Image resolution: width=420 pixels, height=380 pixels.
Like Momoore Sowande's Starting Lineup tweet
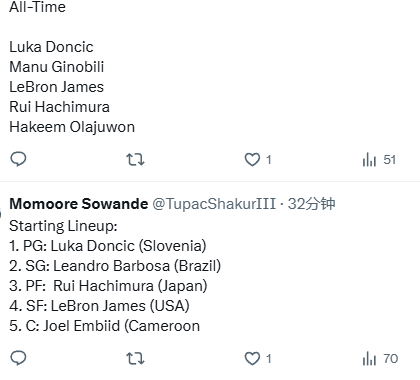[x=252, y=359]
